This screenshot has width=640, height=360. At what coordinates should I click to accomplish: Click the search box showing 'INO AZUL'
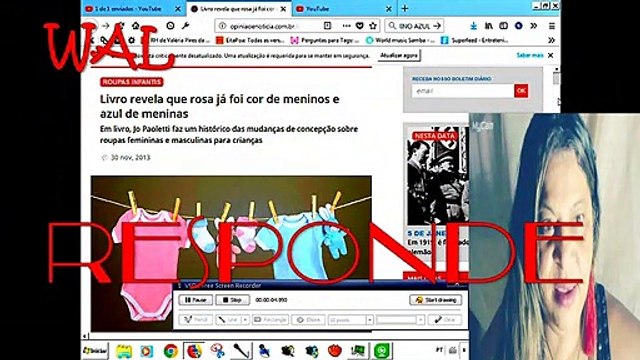[414, 26]
